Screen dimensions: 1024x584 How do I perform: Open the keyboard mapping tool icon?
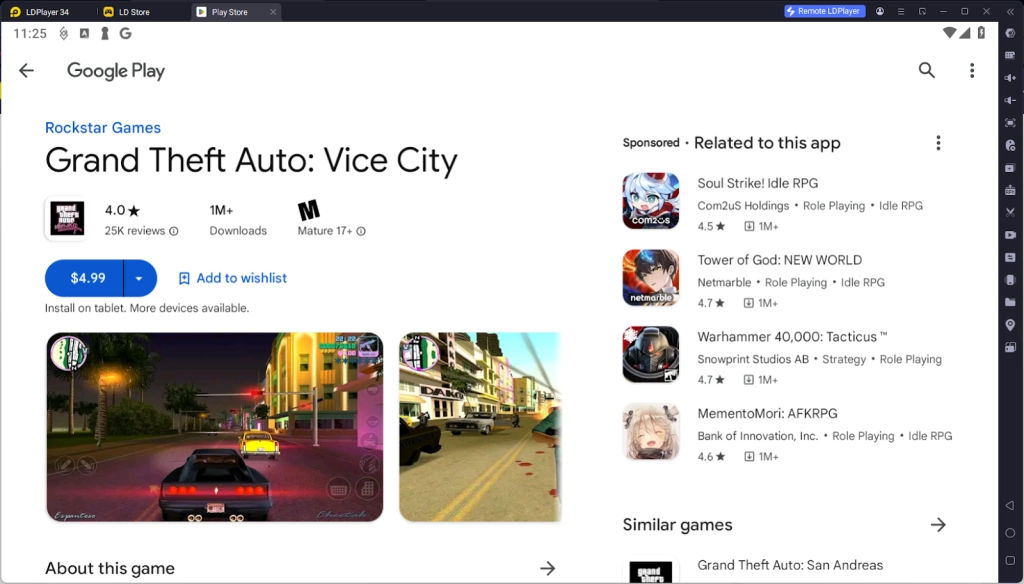(1009, 55)
